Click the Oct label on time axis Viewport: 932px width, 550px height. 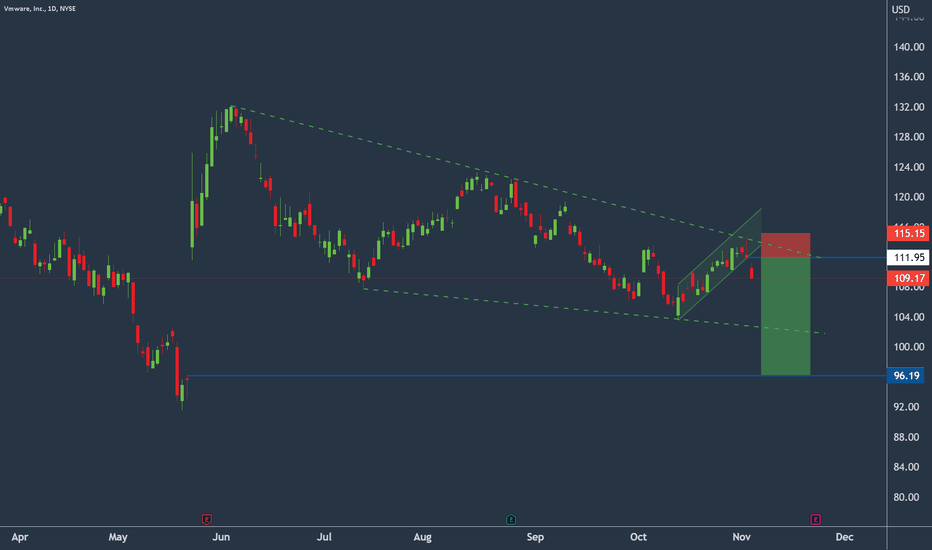point(638,537)
